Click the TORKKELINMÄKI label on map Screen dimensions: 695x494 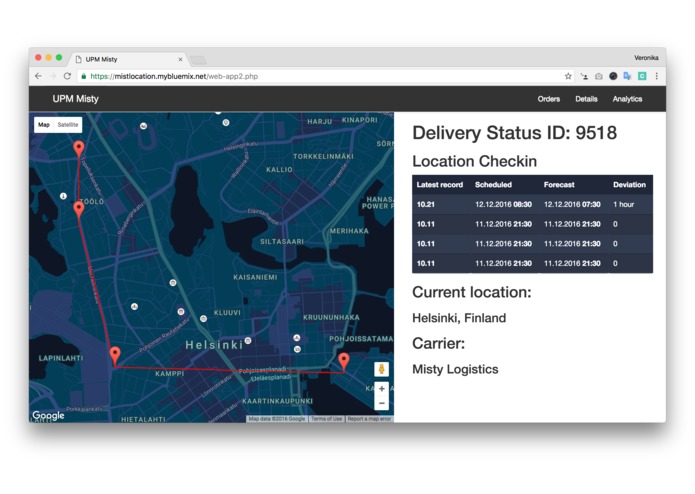(x=323, y=156)
